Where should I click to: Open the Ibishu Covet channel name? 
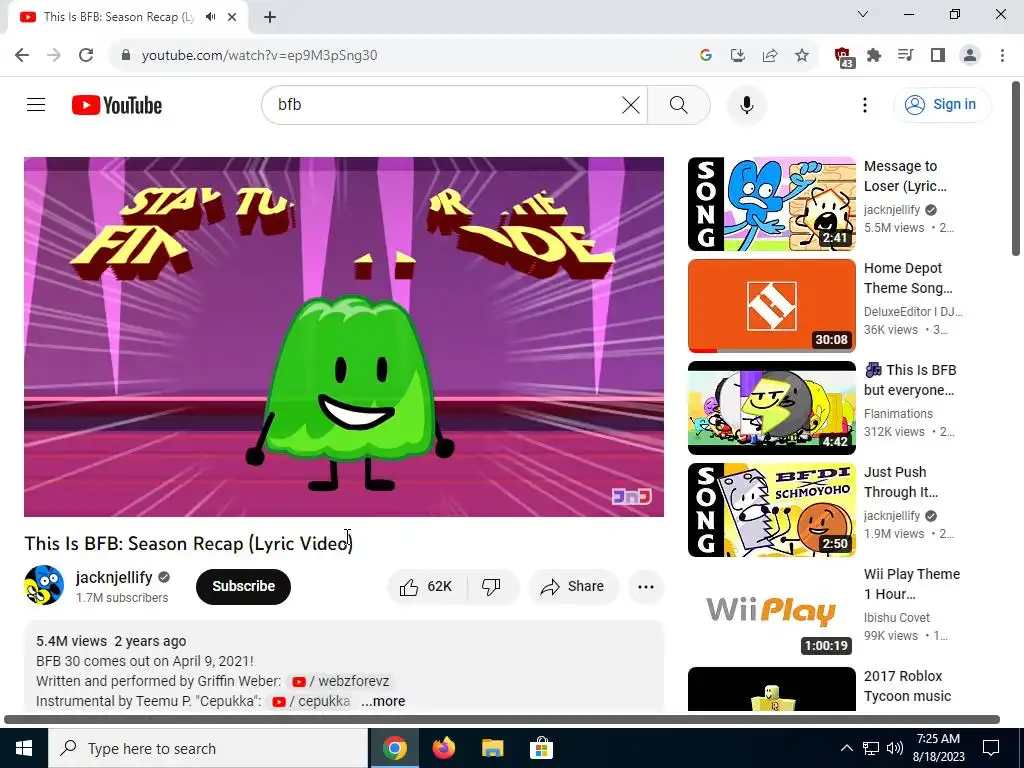[897, 617]
